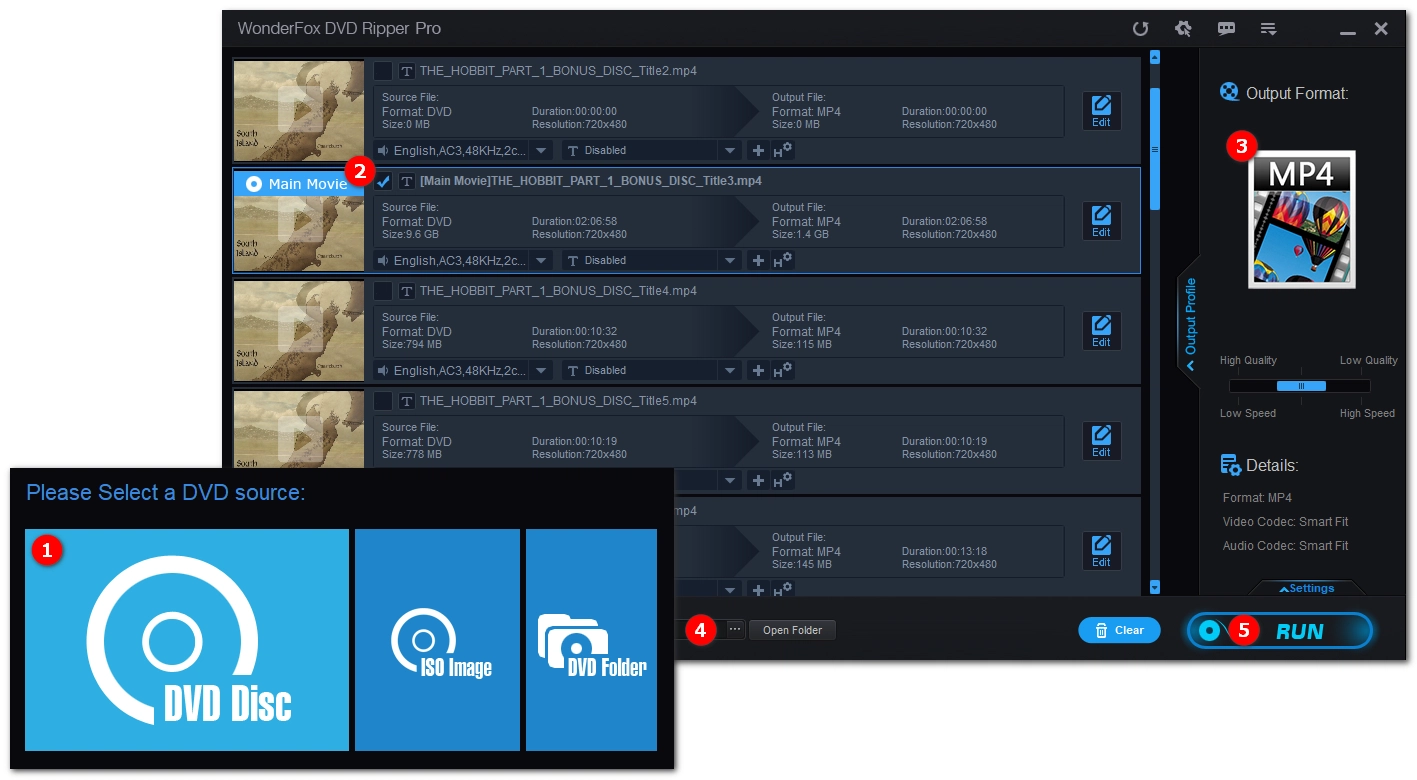Image resolution: width=1417 pixels, height=780 pixels.
Task: Click Open Folder button
Action: [792, 630]
